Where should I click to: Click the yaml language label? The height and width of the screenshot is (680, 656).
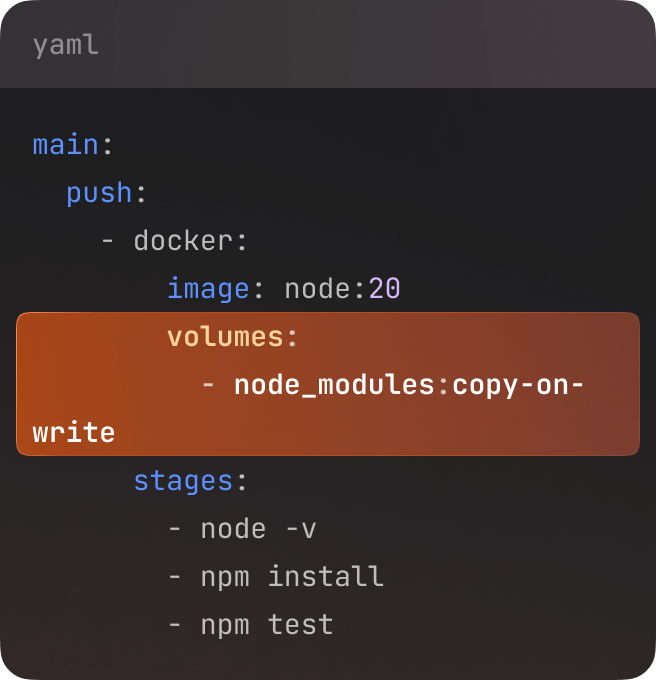[65, 45]
